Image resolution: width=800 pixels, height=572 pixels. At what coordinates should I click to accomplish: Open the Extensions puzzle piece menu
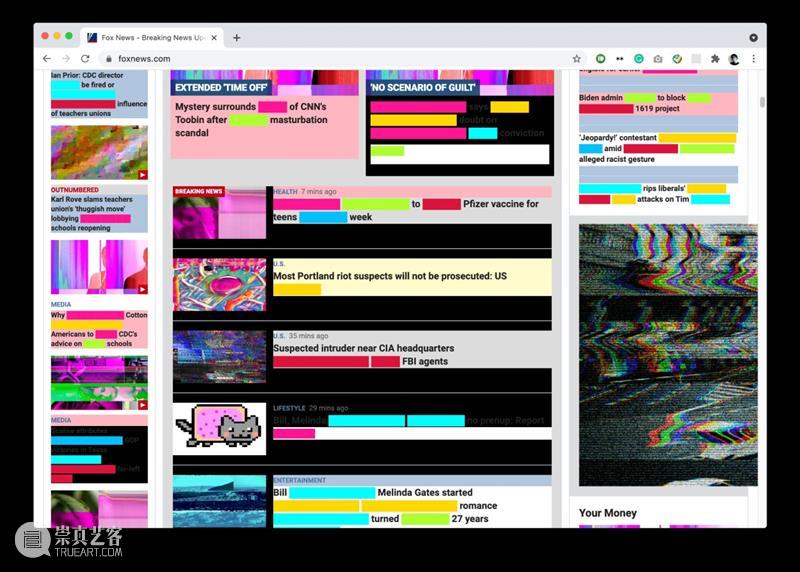715,59
